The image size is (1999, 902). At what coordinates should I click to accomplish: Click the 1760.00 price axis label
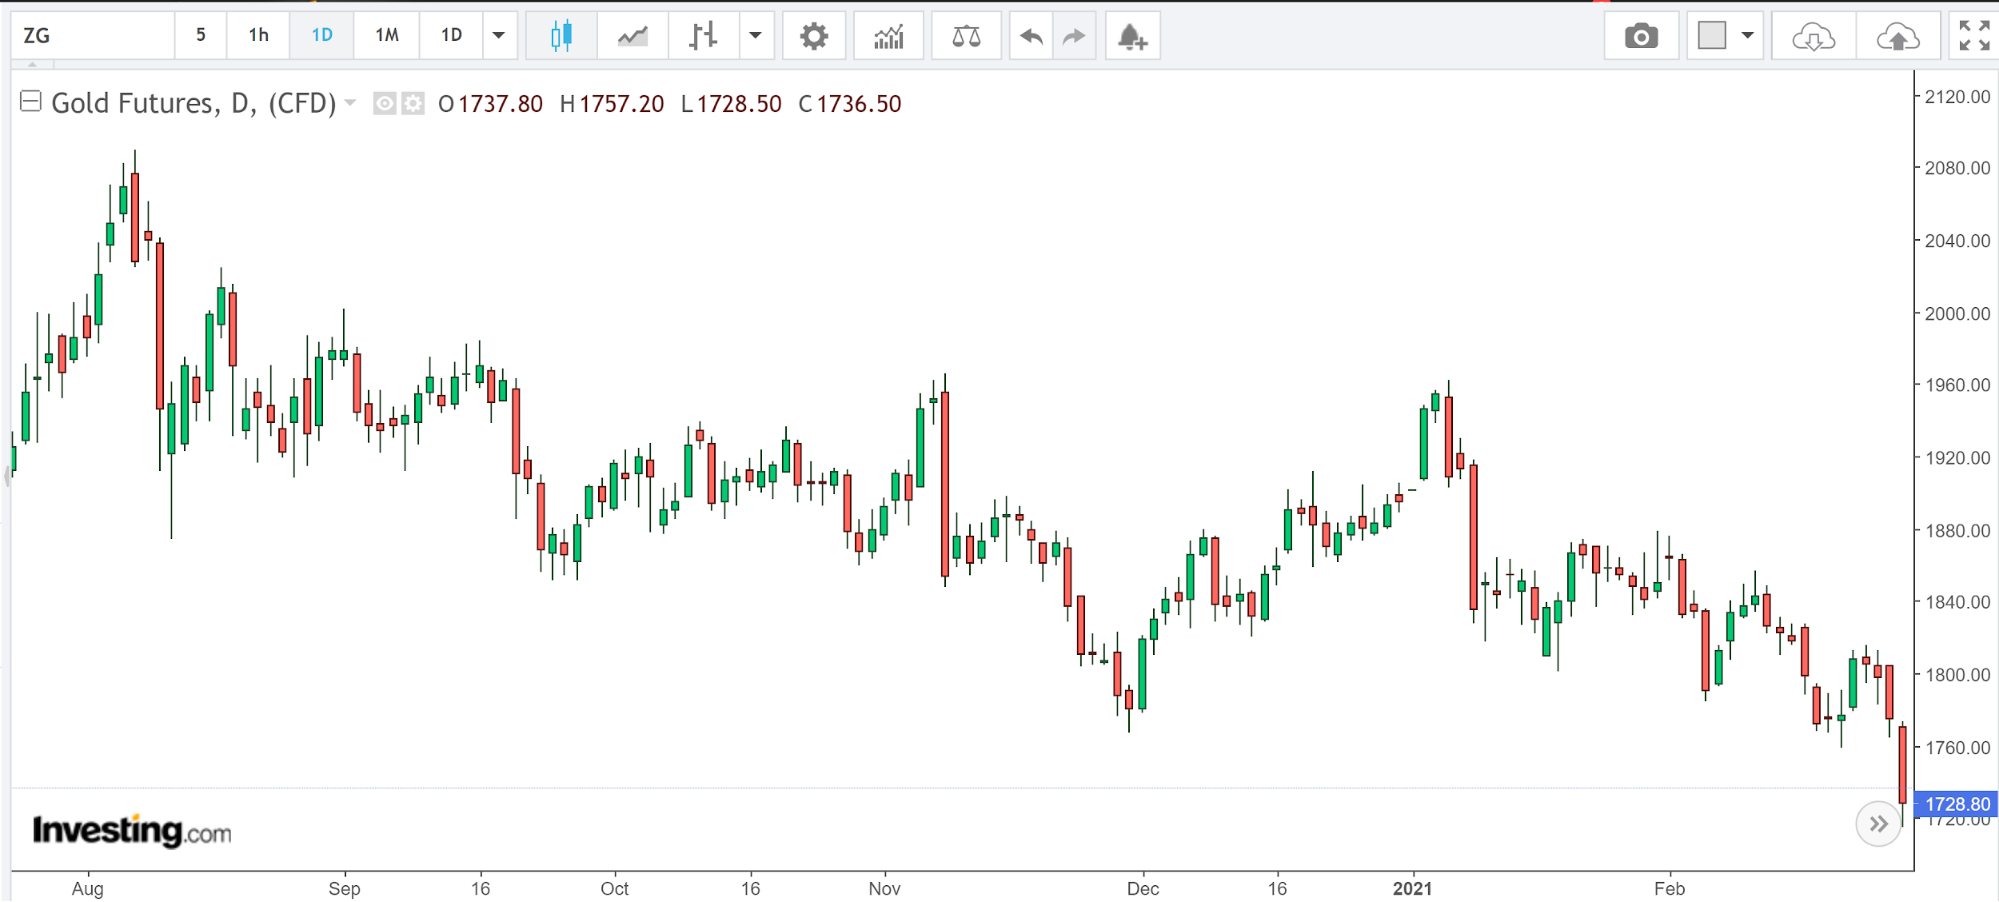click(1957, 747)
